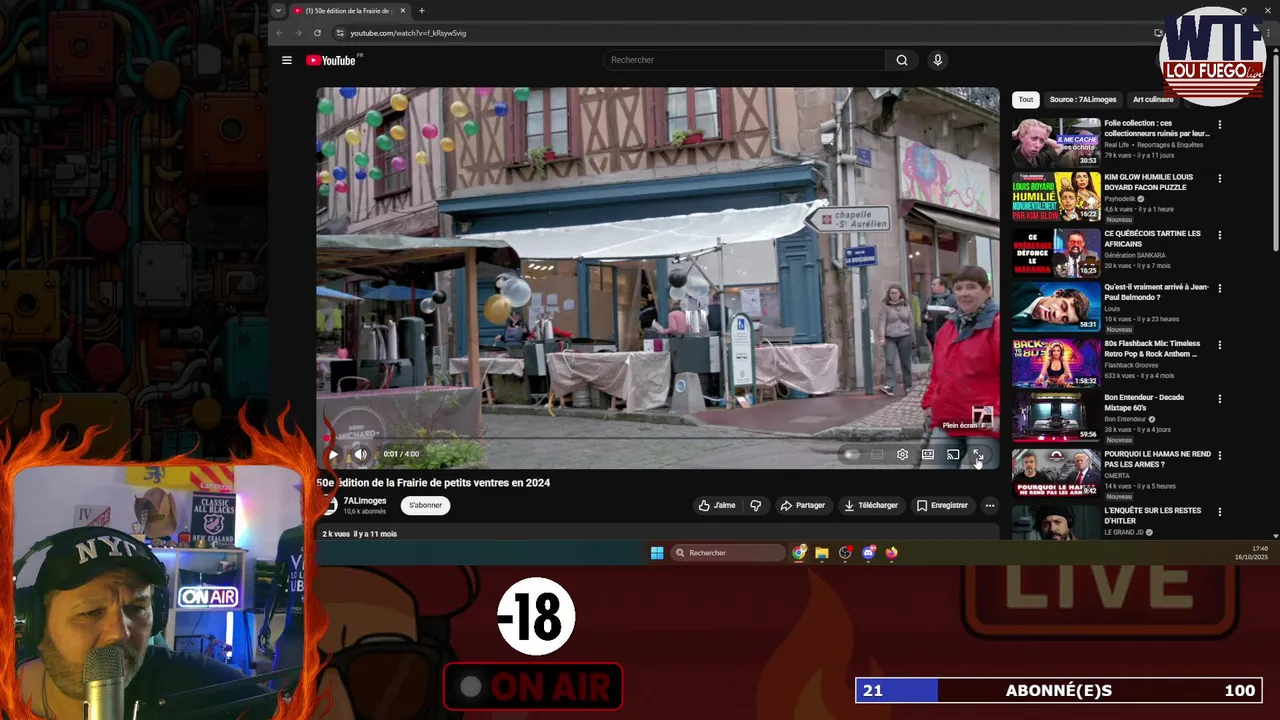
Task: Open Bon Entendeur Decade Mixtape 60's title
Action: (1144, 402)
